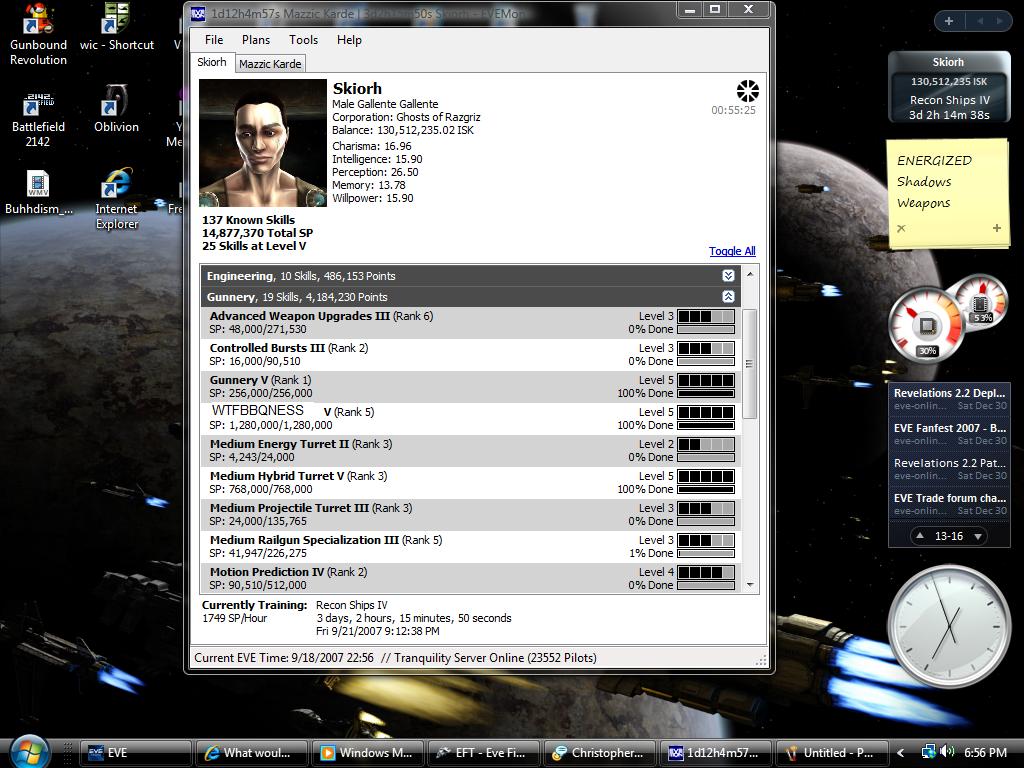The width and height of the screenshot is (1024, 768).
Task: Click the Skiorh character portrait
Action: (x=263, y=143)
